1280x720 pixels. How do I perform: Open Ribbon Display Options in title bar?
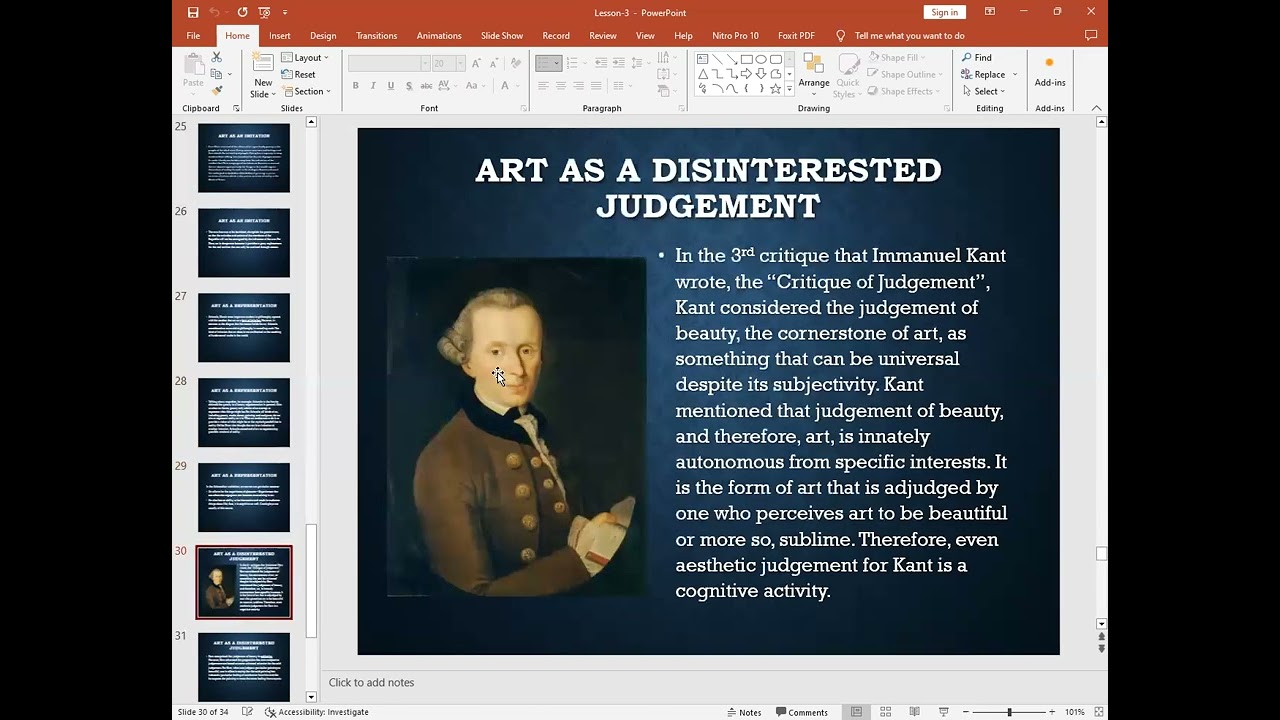(x=989, y=12)
